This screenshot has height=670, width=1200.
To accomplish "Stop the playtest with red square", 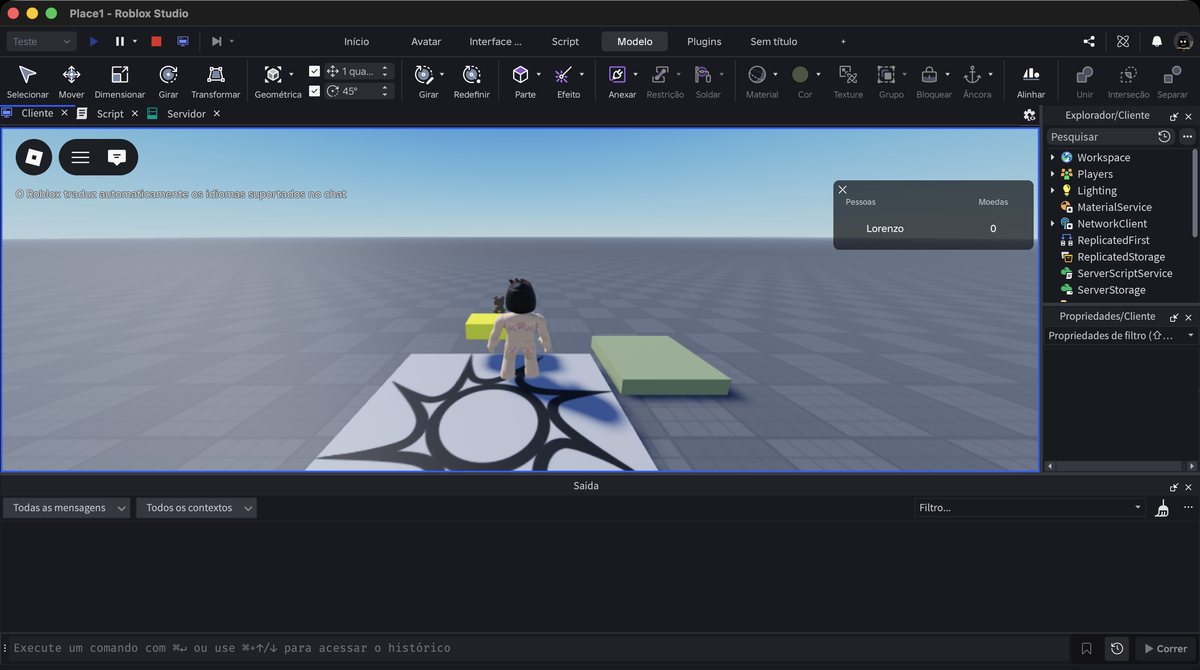I will pyautogui.click(x=156, y=41).
